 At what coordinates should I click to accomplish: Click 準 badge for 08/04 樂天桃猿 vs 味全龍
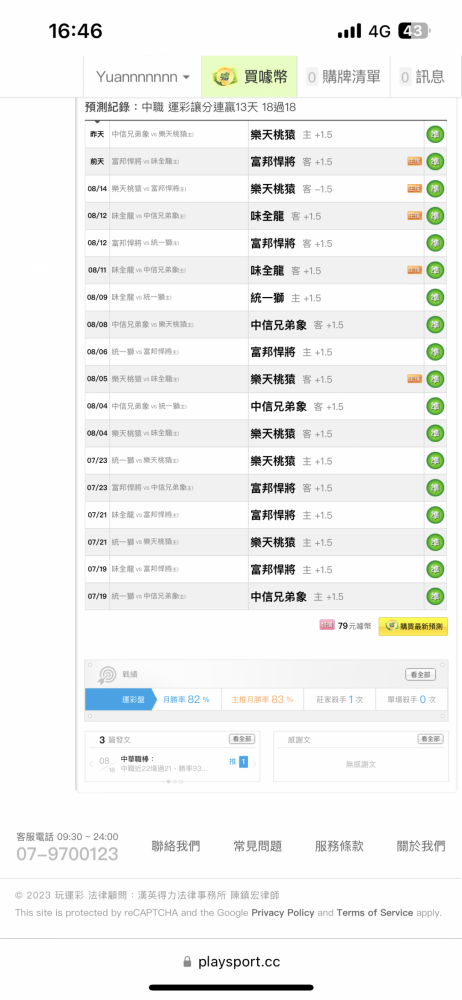[436, 434]
